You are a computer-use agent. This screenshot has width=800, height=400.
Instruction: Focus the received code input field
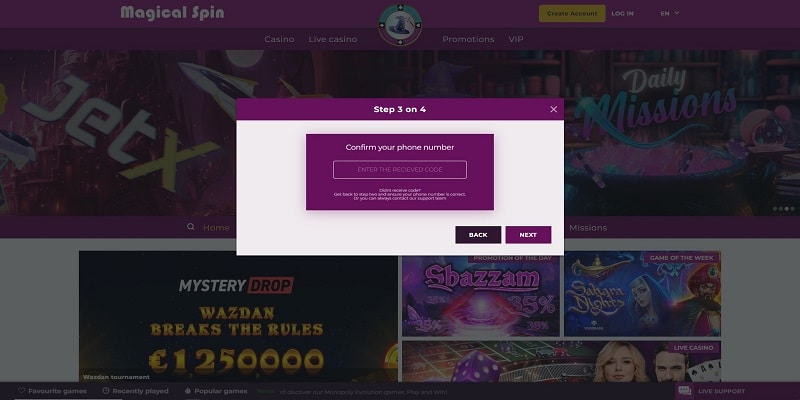tap(400, 169)
